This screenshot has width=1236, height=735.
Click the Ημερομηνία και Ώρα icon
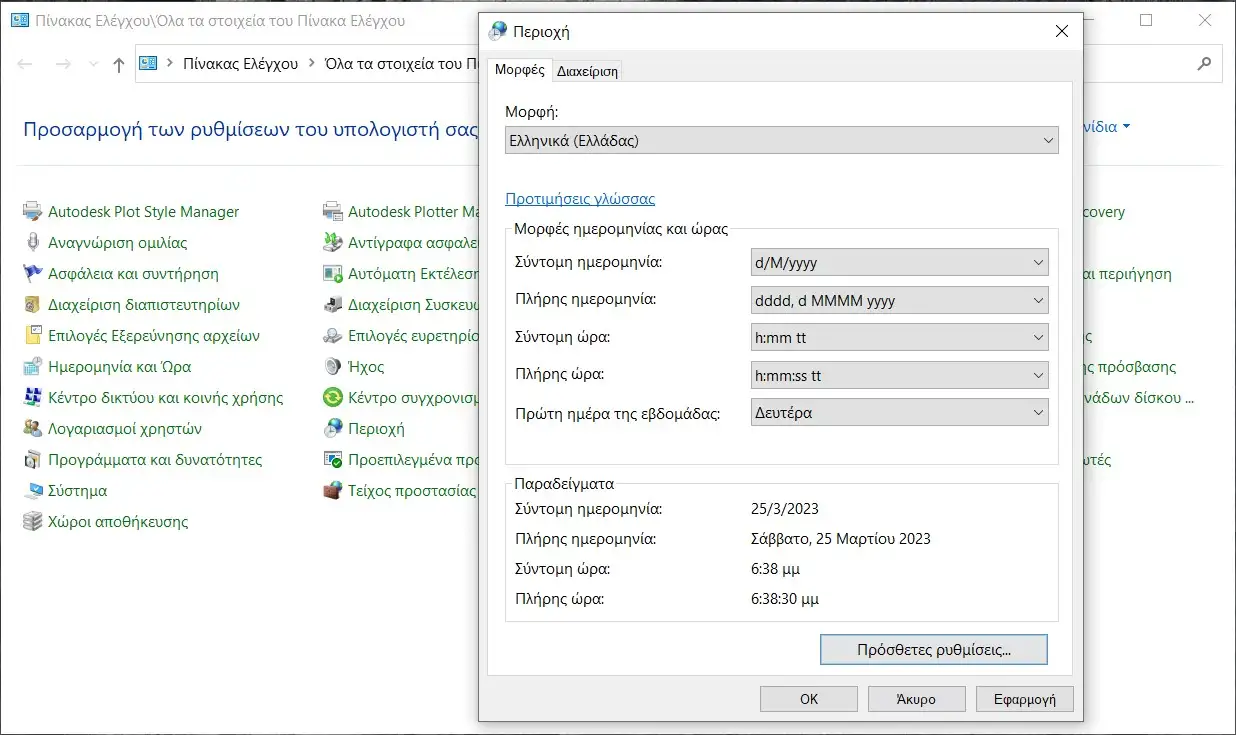tap(33, 367)
